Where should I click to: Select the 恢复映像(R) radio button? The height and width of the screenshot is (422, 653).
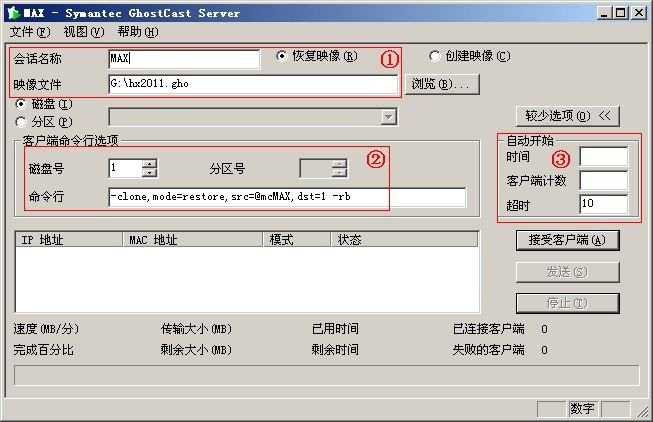[x=282, y=56]
